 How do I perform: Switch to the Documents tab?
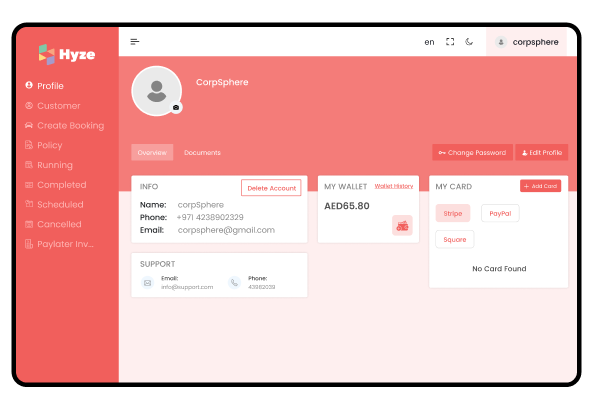[x=202, y=152]
